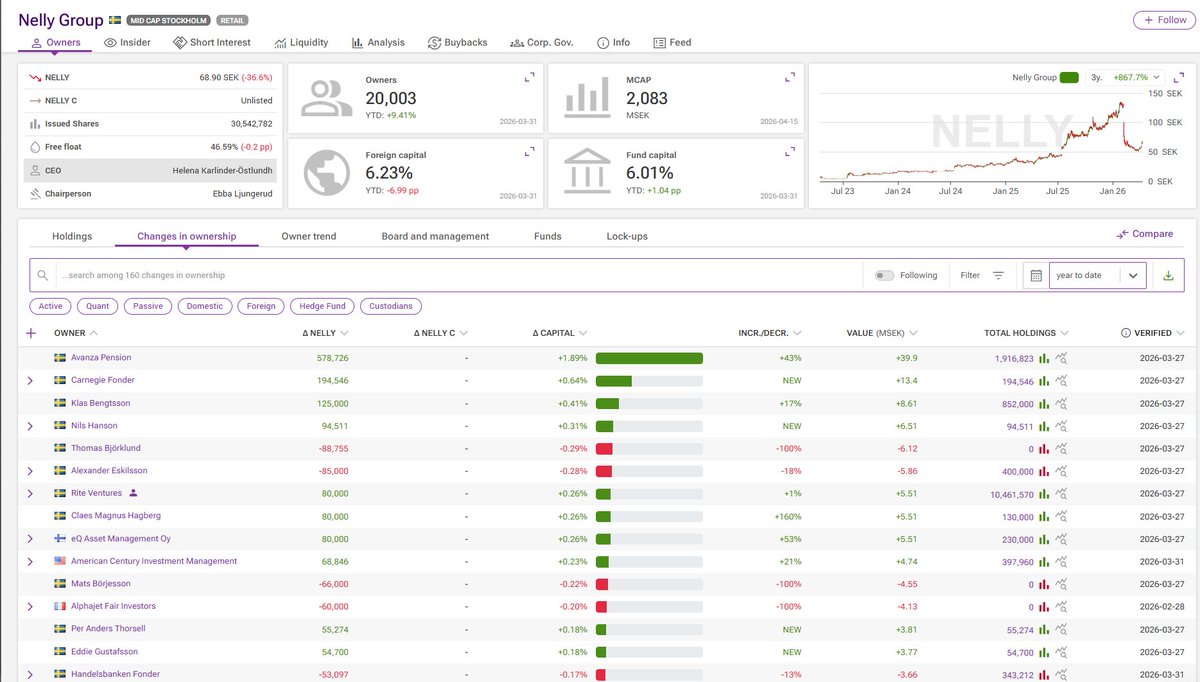This screenshot has width=1200, height=682.
Task: Toggle the Passive filter chip
Action: [x=148, y=306]
